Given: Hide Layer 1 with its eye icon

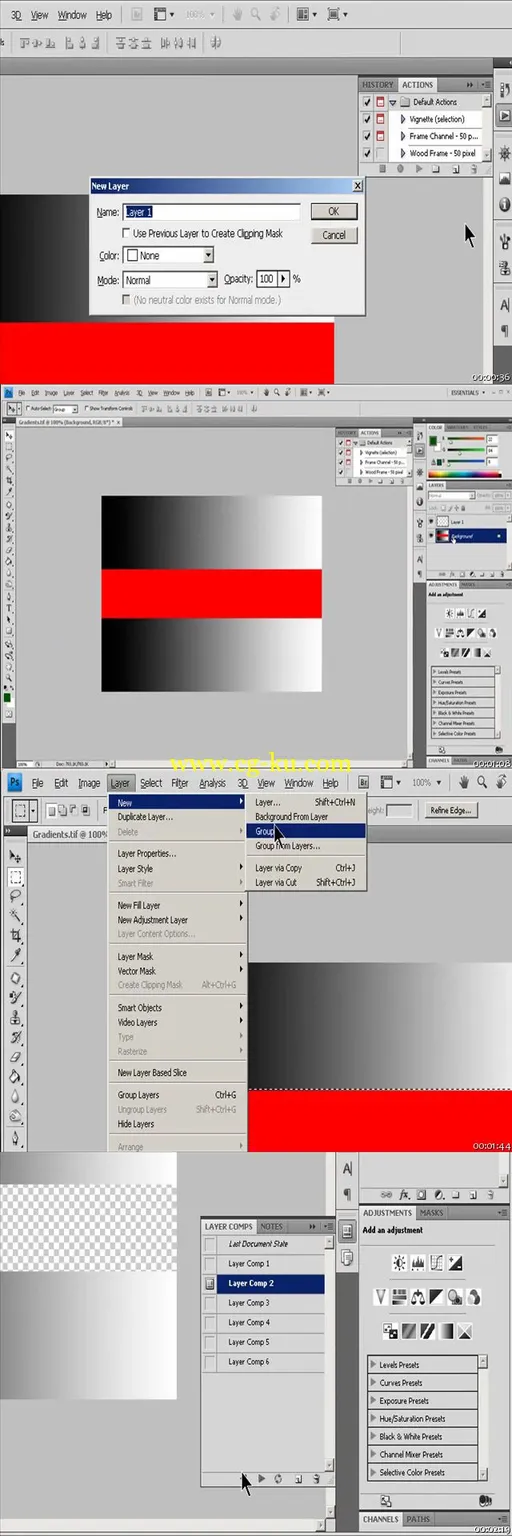Looking at the screenshot, I should [x=432, y=522].
